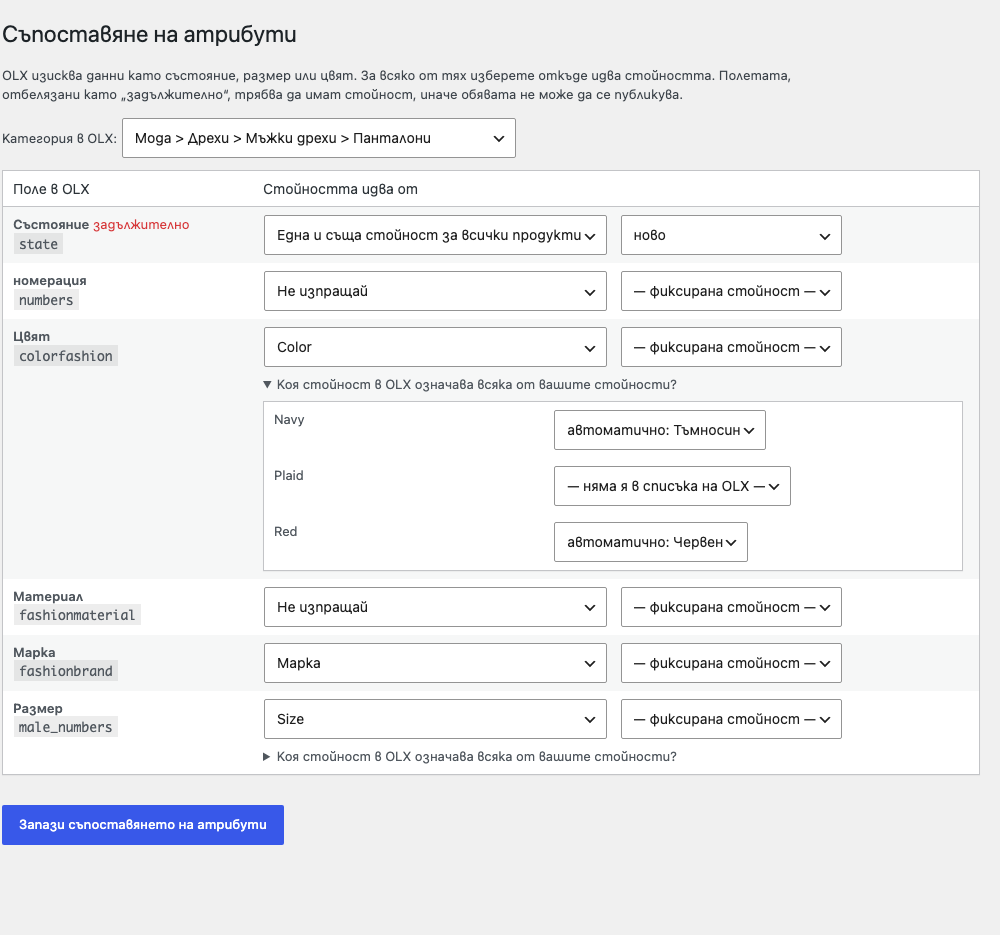Open fixed value dropdown in Размер row

coord(732,719)
